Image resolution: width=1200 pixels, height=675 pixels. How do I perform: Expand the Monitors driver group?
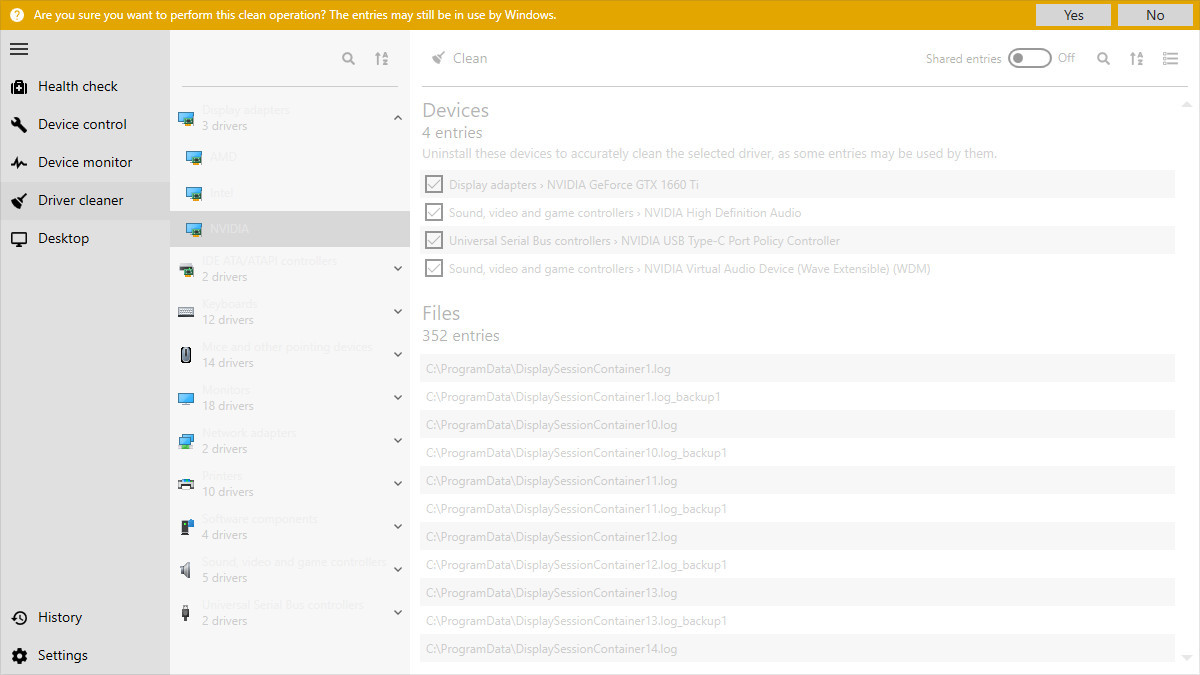click(397, 397)
